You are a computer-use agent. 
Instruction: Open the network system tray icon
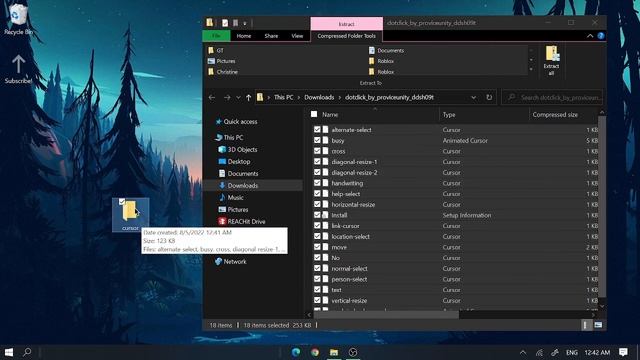540,352
